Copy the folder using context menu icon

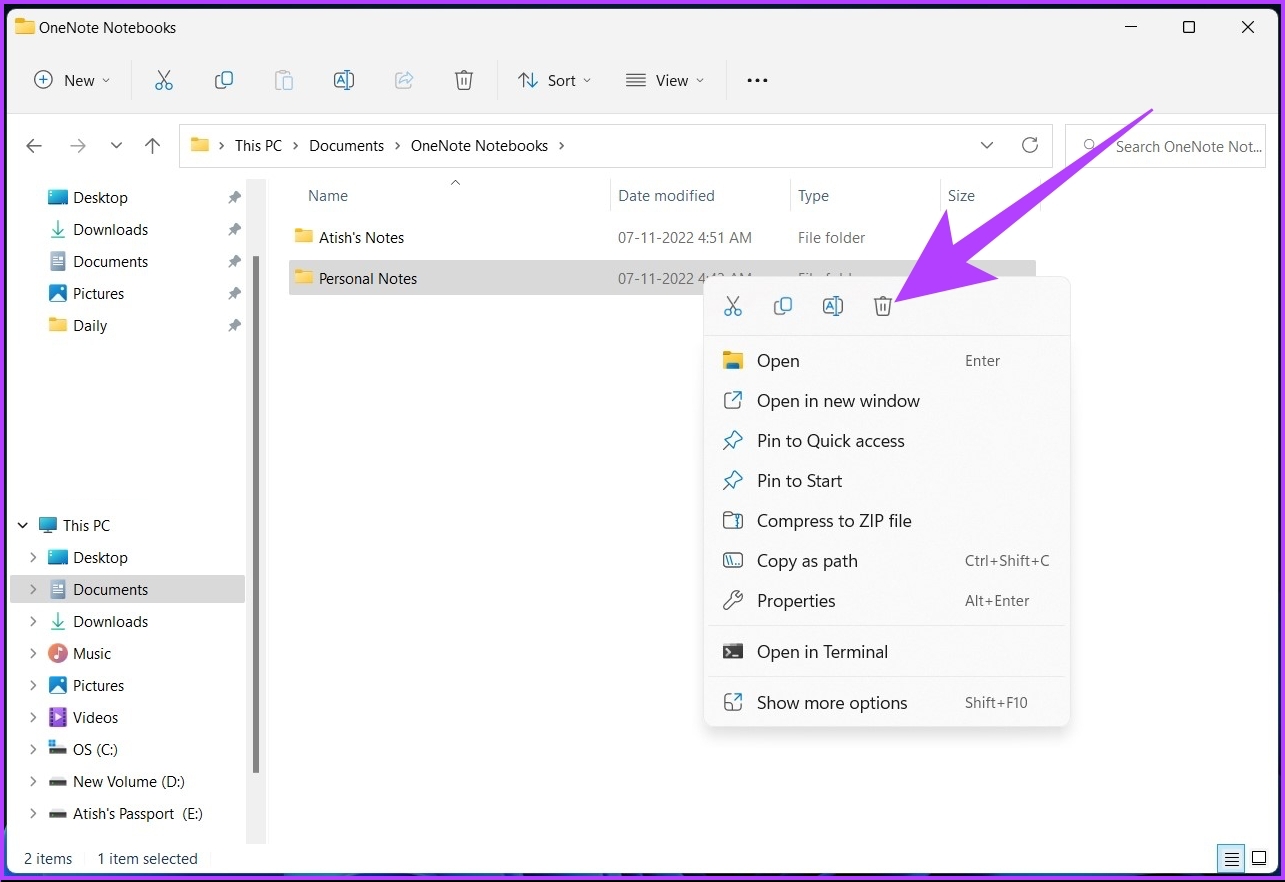783,305
